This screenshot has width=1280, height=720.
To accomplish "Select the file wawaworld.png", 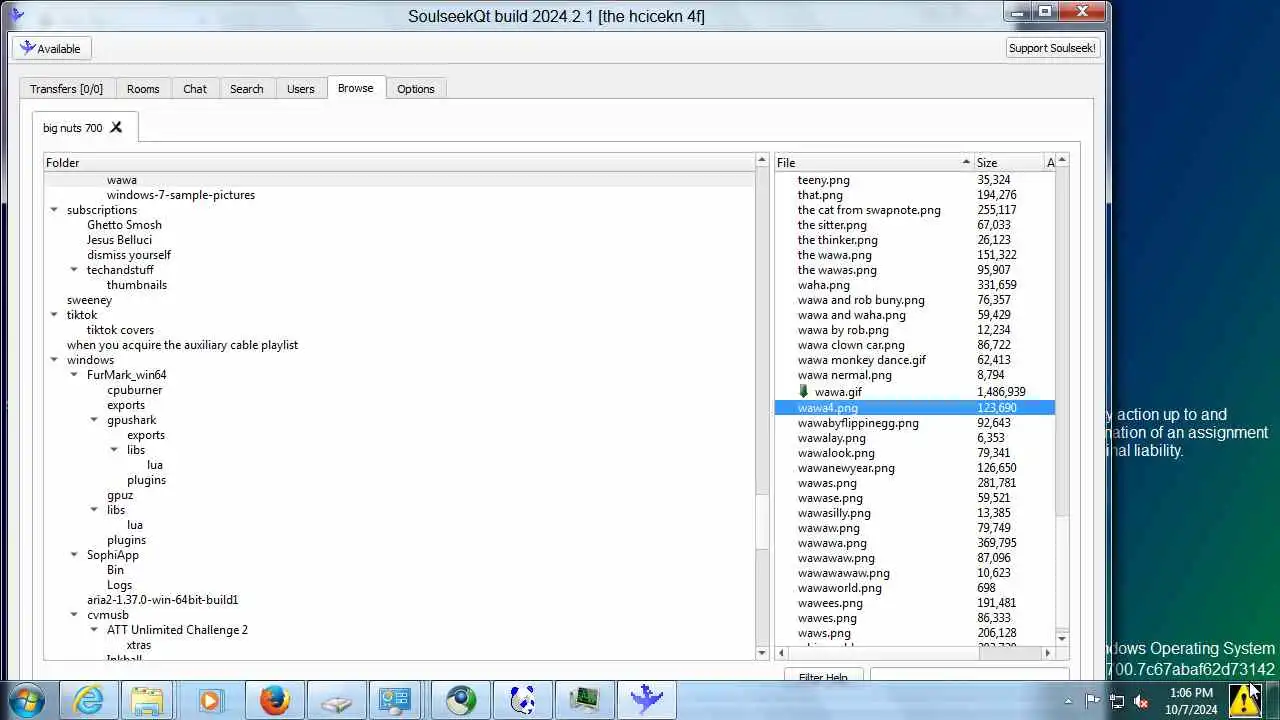I will pos(840,588).
